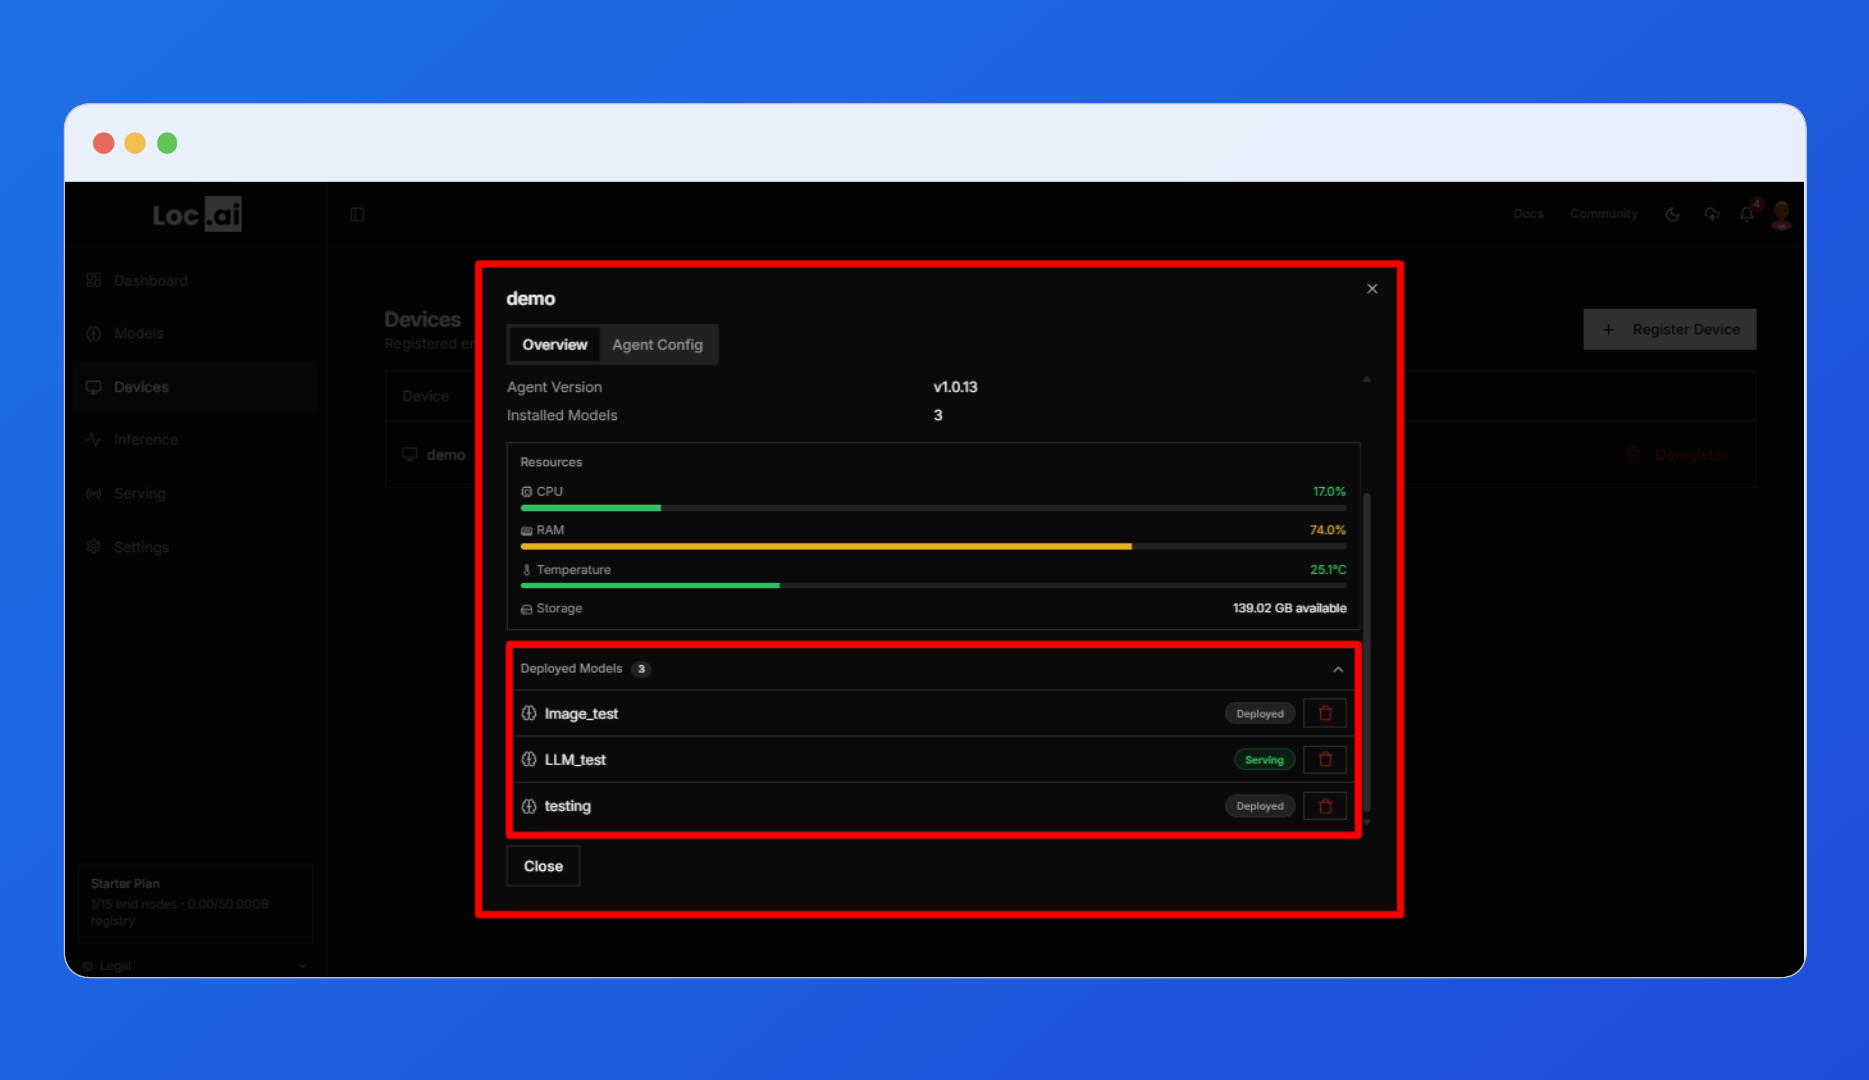Click the Temperature thermometer icon

[527, 570]
